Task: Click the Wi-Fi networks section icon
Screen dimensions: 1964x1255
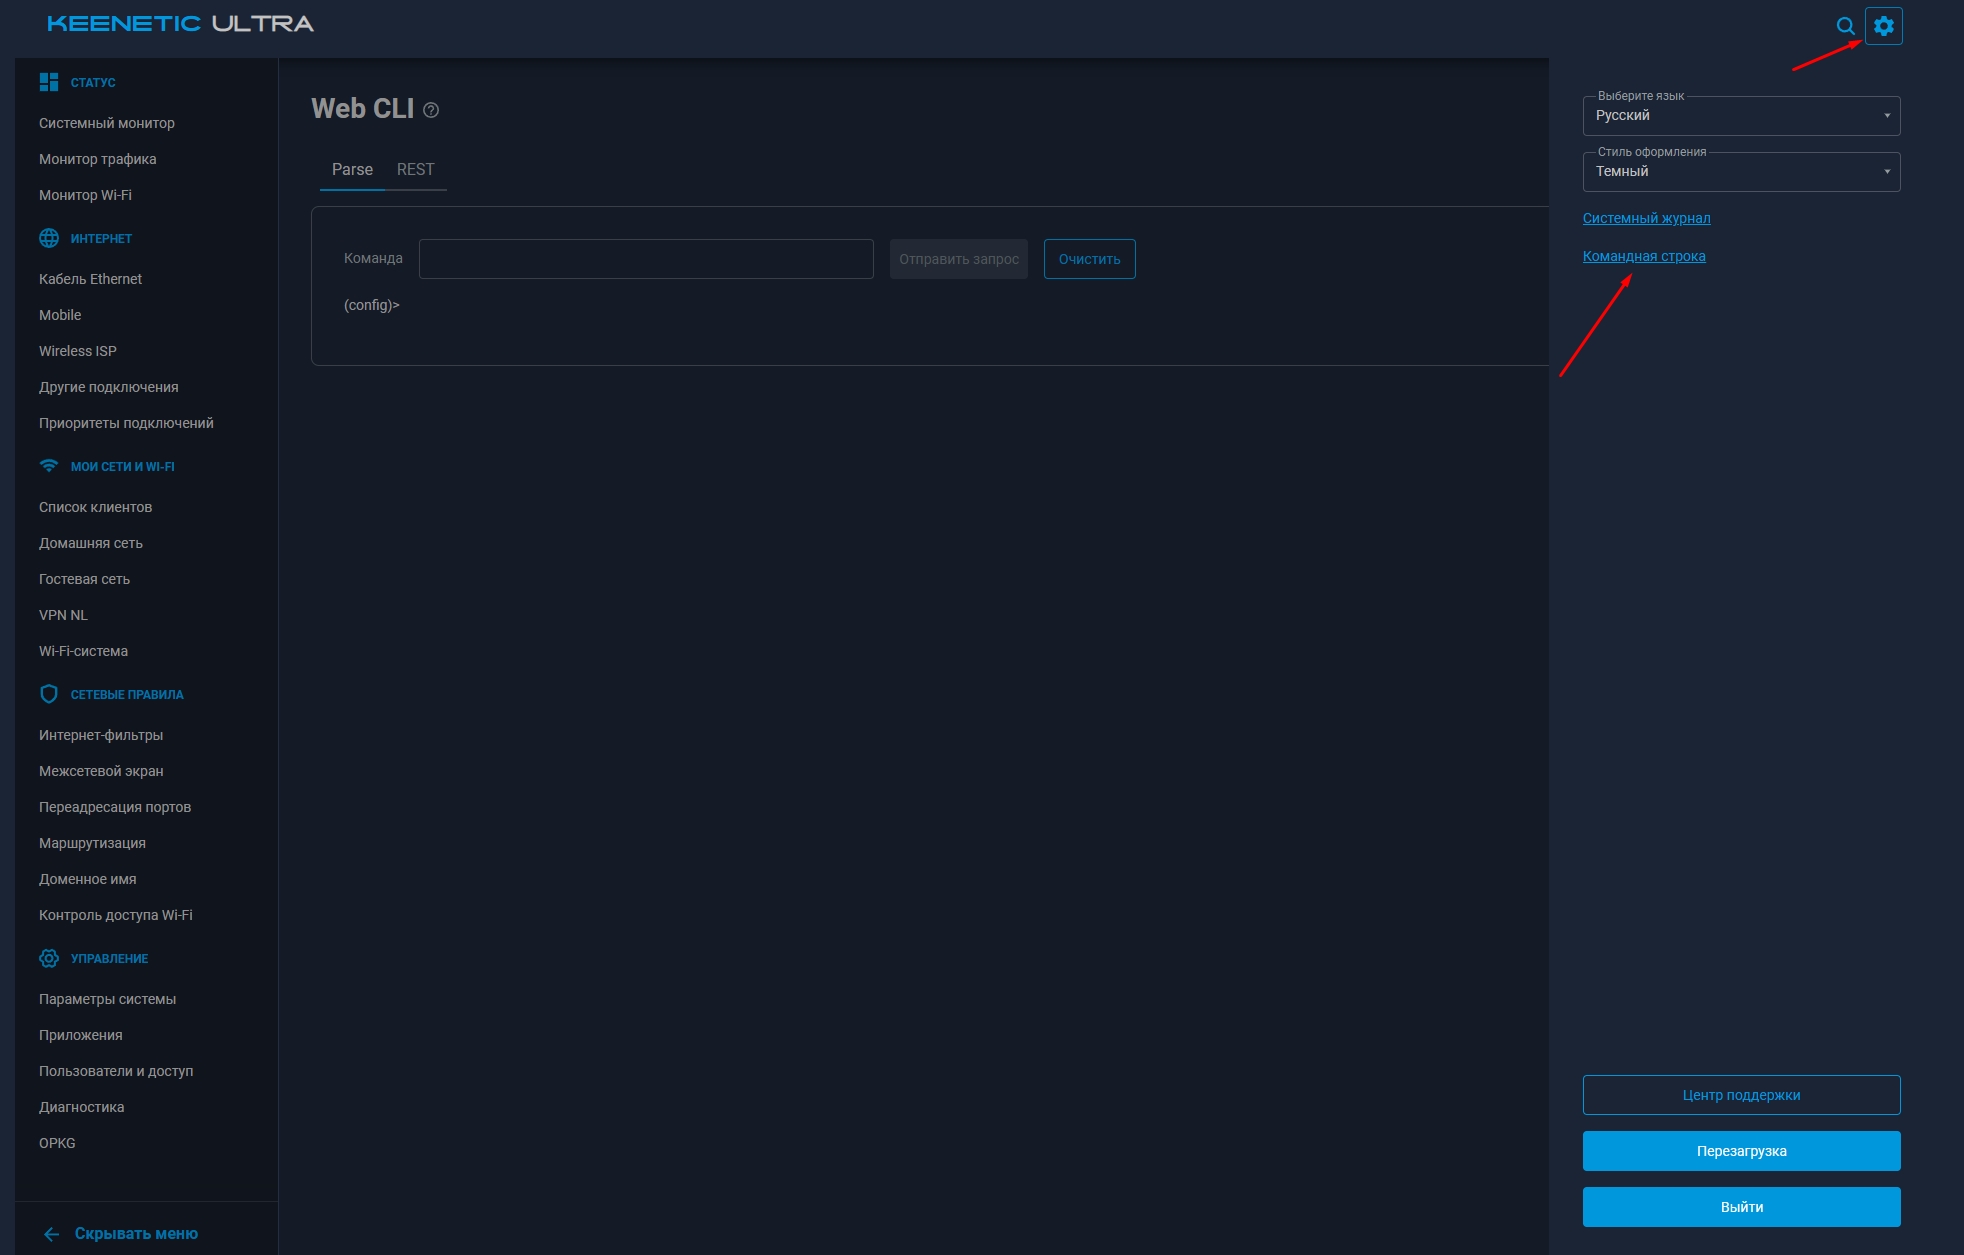Action: pyautogui.click(x=48, y=466)
